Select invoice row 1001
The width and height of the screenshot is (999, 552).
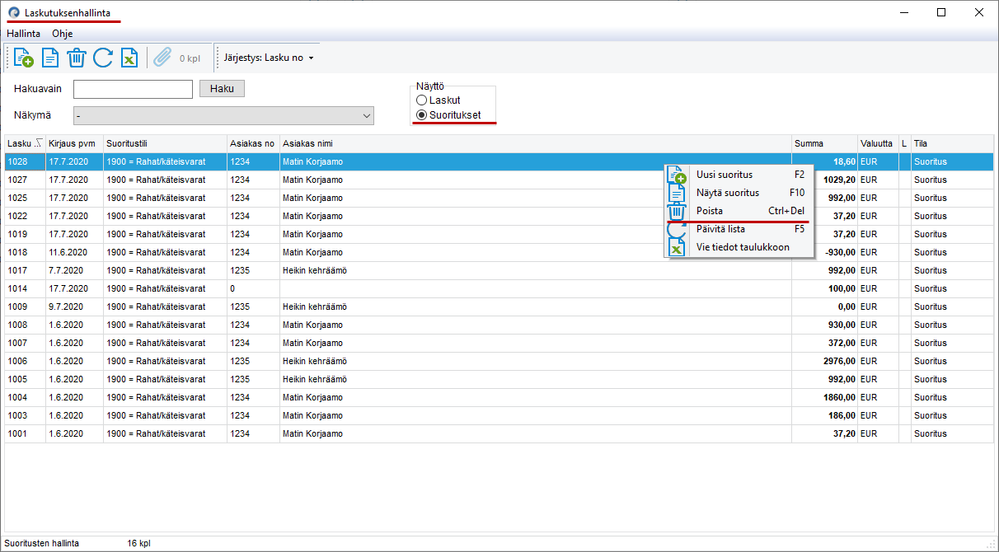tap(499, 434)
